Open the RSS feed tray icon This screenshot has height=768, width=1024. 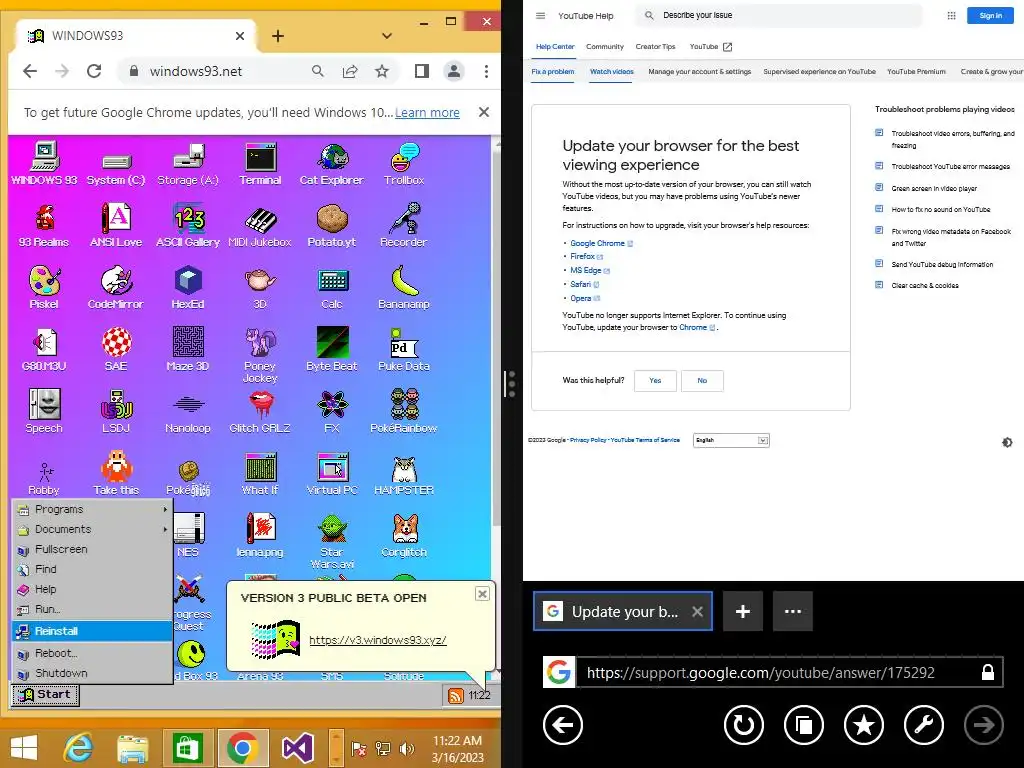[456, 696]
